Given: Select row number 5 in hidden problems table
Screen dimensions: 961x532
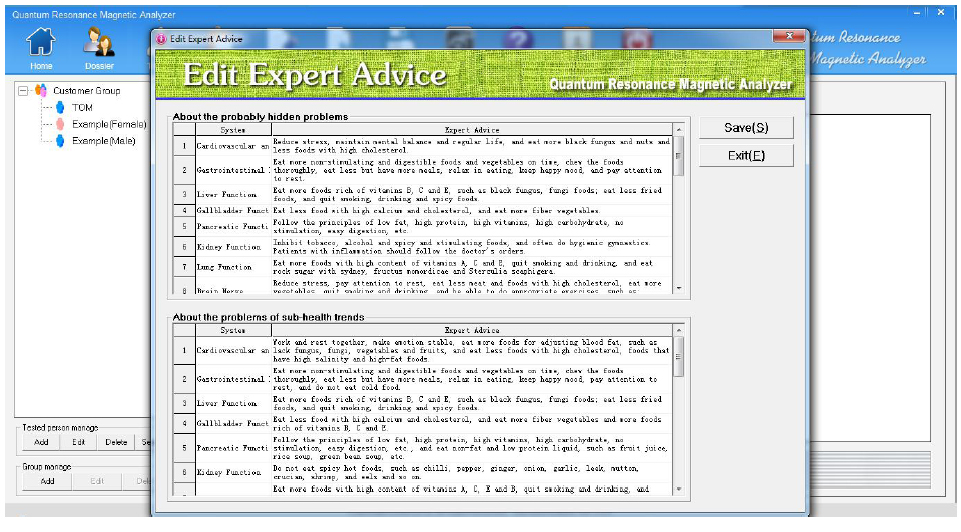Looking at the screenshot, I should pos(184,227).
